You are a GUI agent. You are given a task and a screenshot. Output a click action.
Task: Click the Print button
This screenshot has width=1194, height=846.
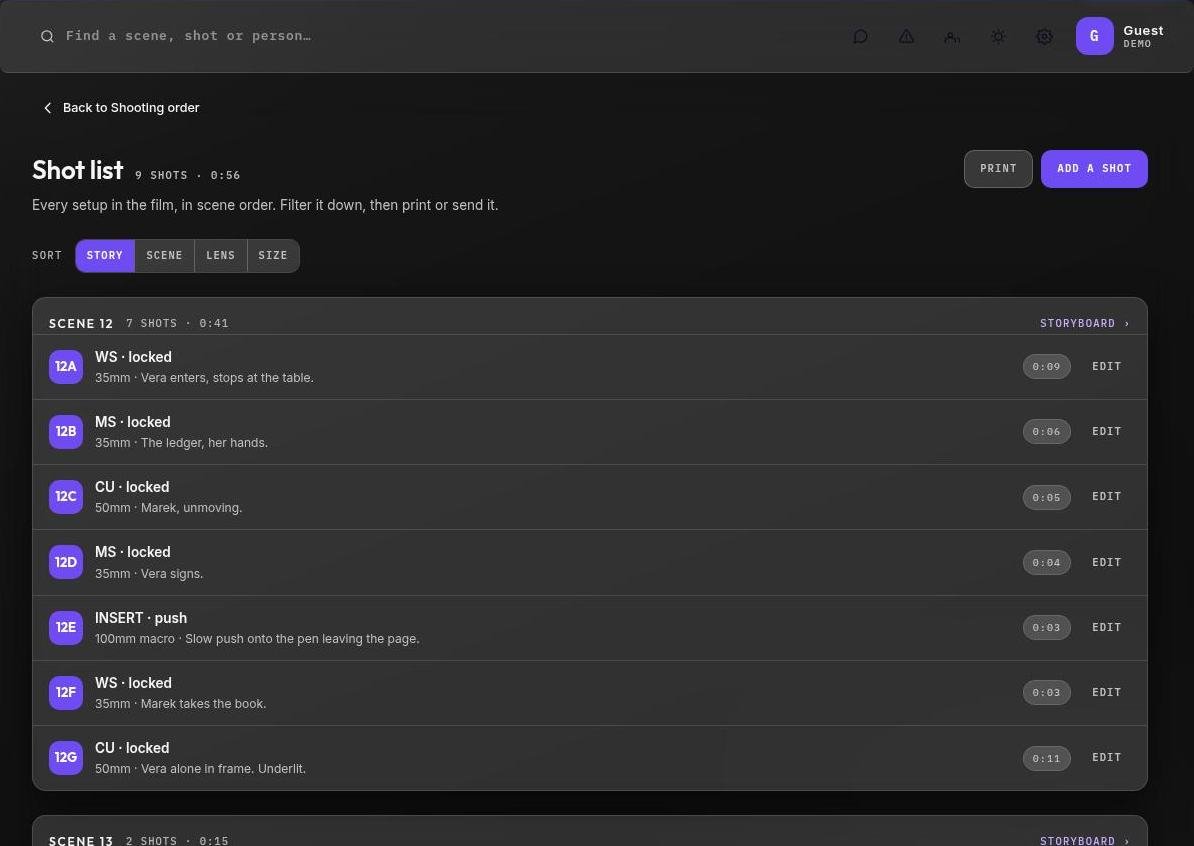click(998, 169)
